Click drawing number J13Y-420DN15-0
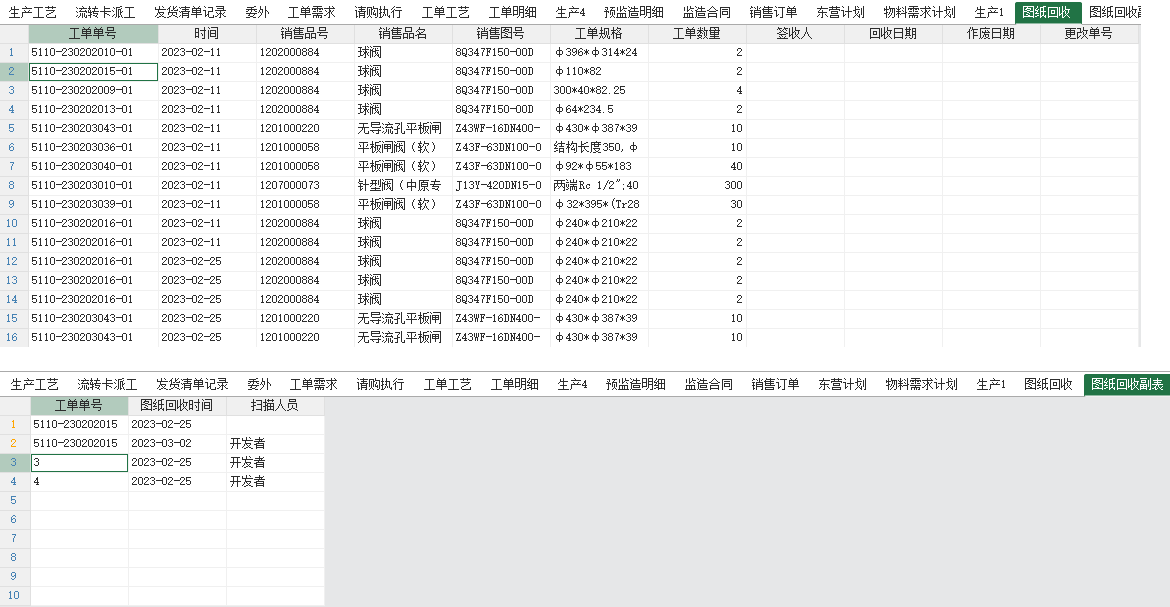The height and width of the screenshot is (607, 1170). point(501,185)
